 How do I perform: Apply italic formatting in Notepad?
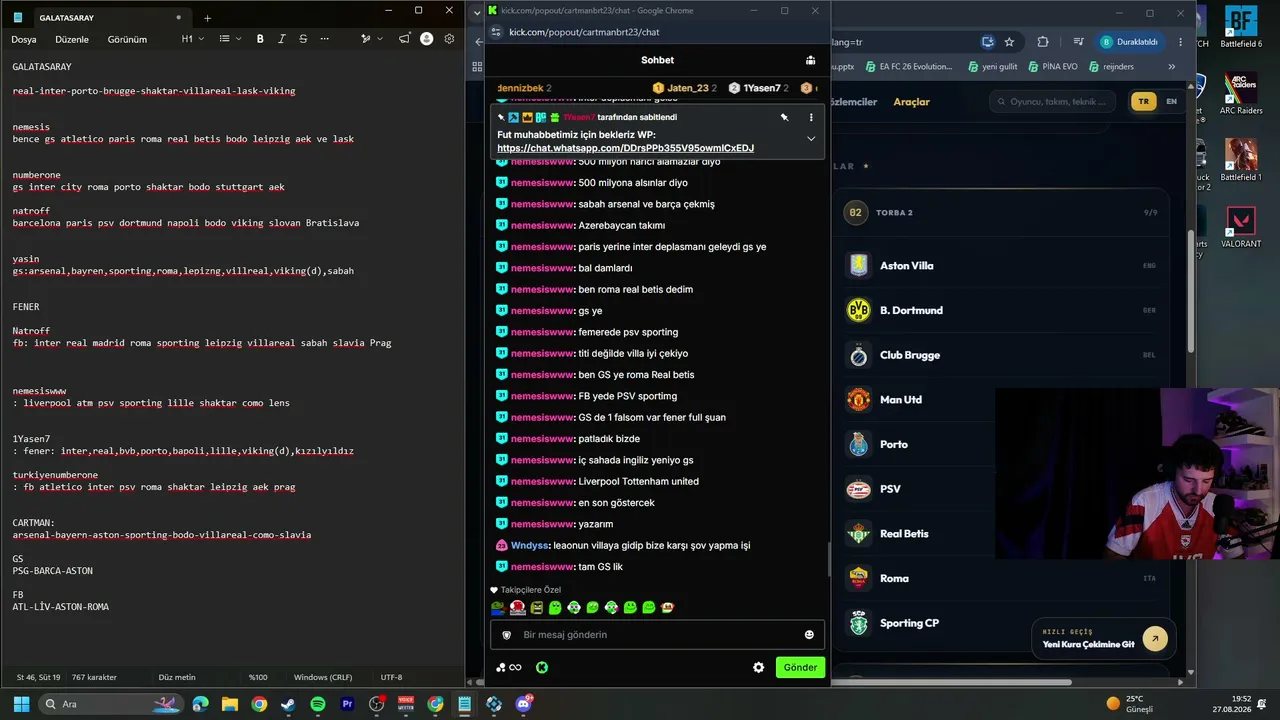[282, 39]
